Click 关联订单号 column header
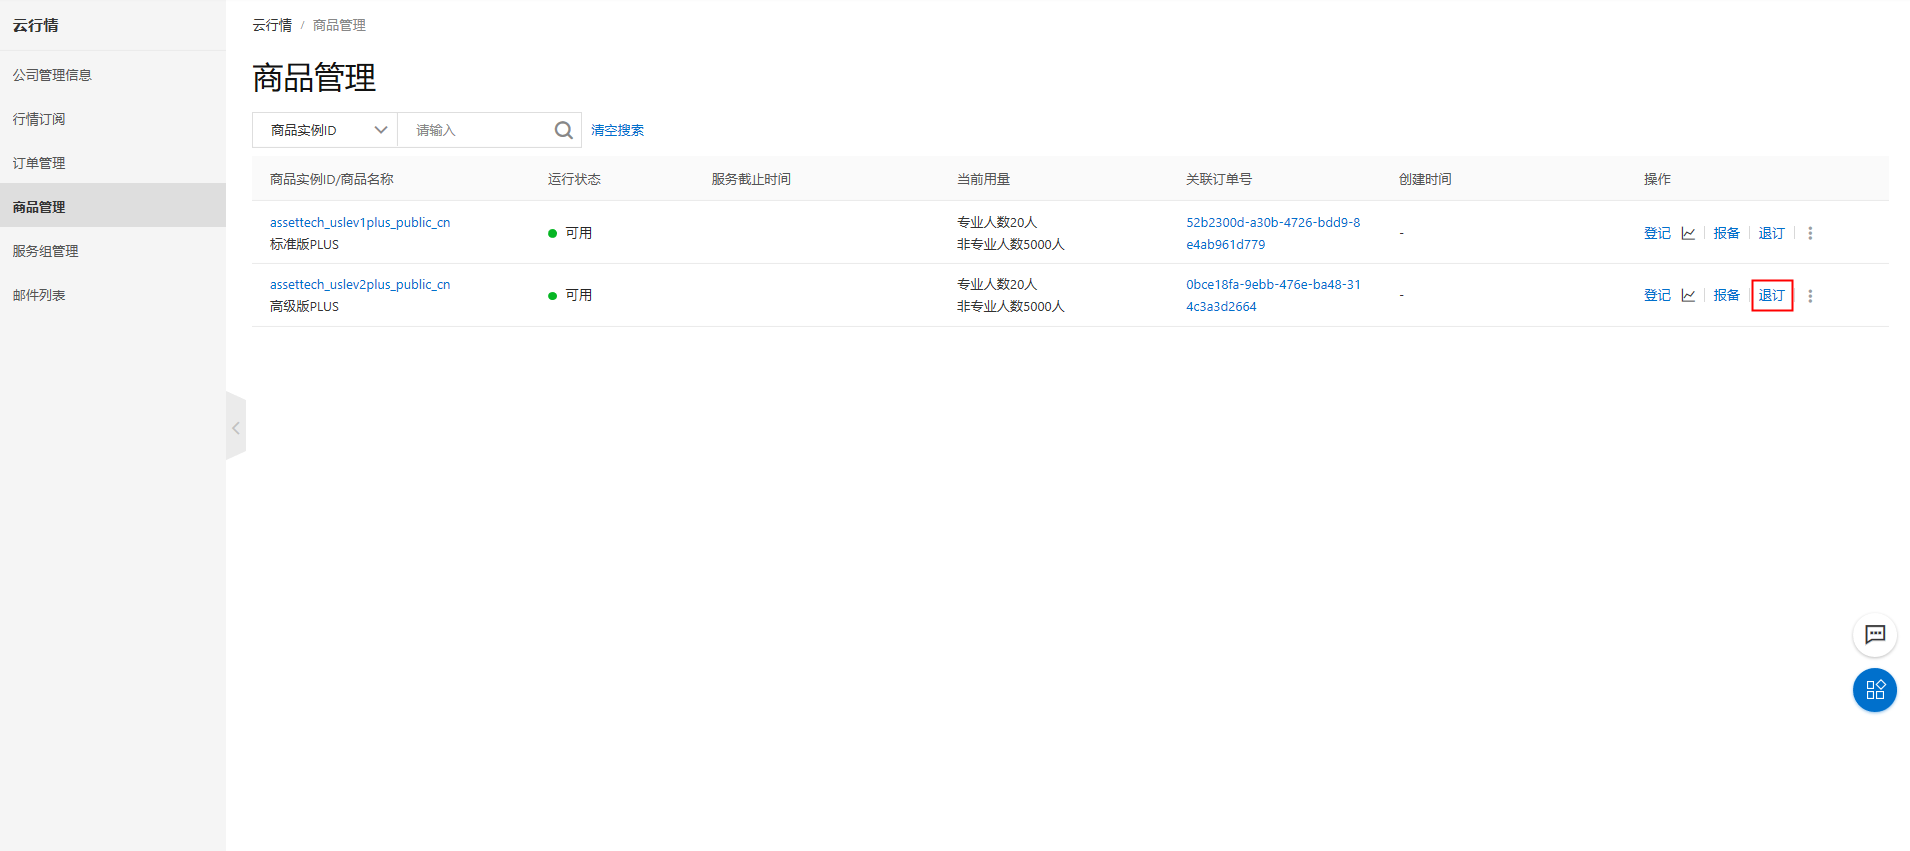The width and height of the screenshot is (1910, 851). 1219,179
